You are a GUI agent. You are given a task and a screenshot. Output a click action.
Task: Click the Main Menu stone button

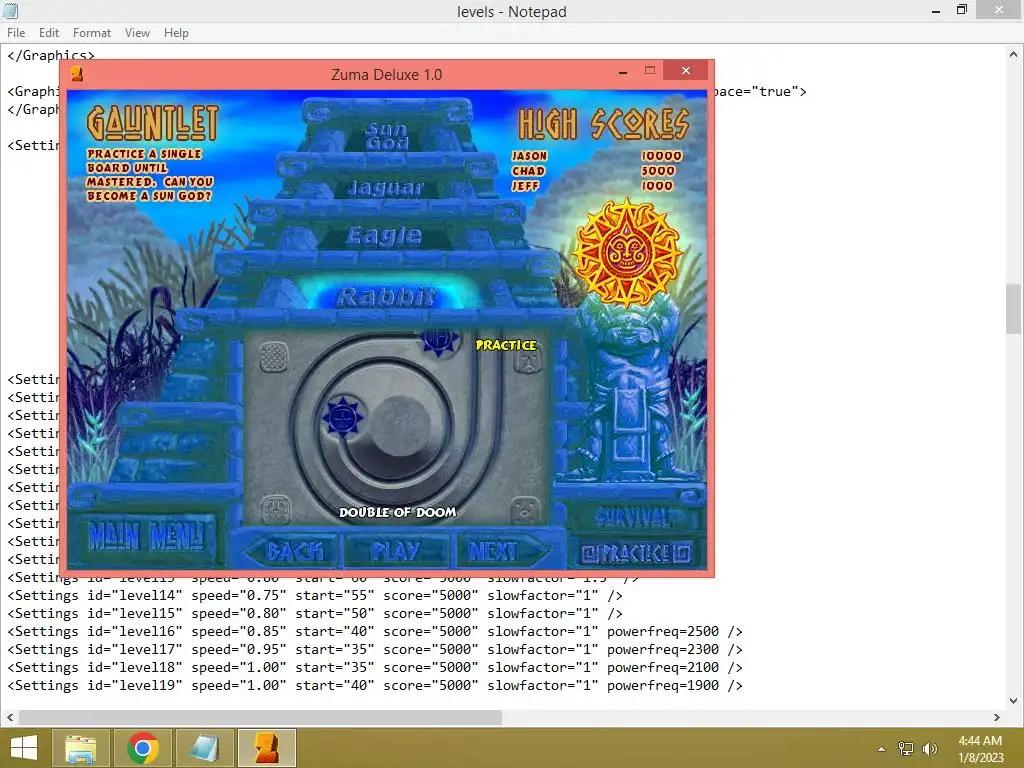147,537
